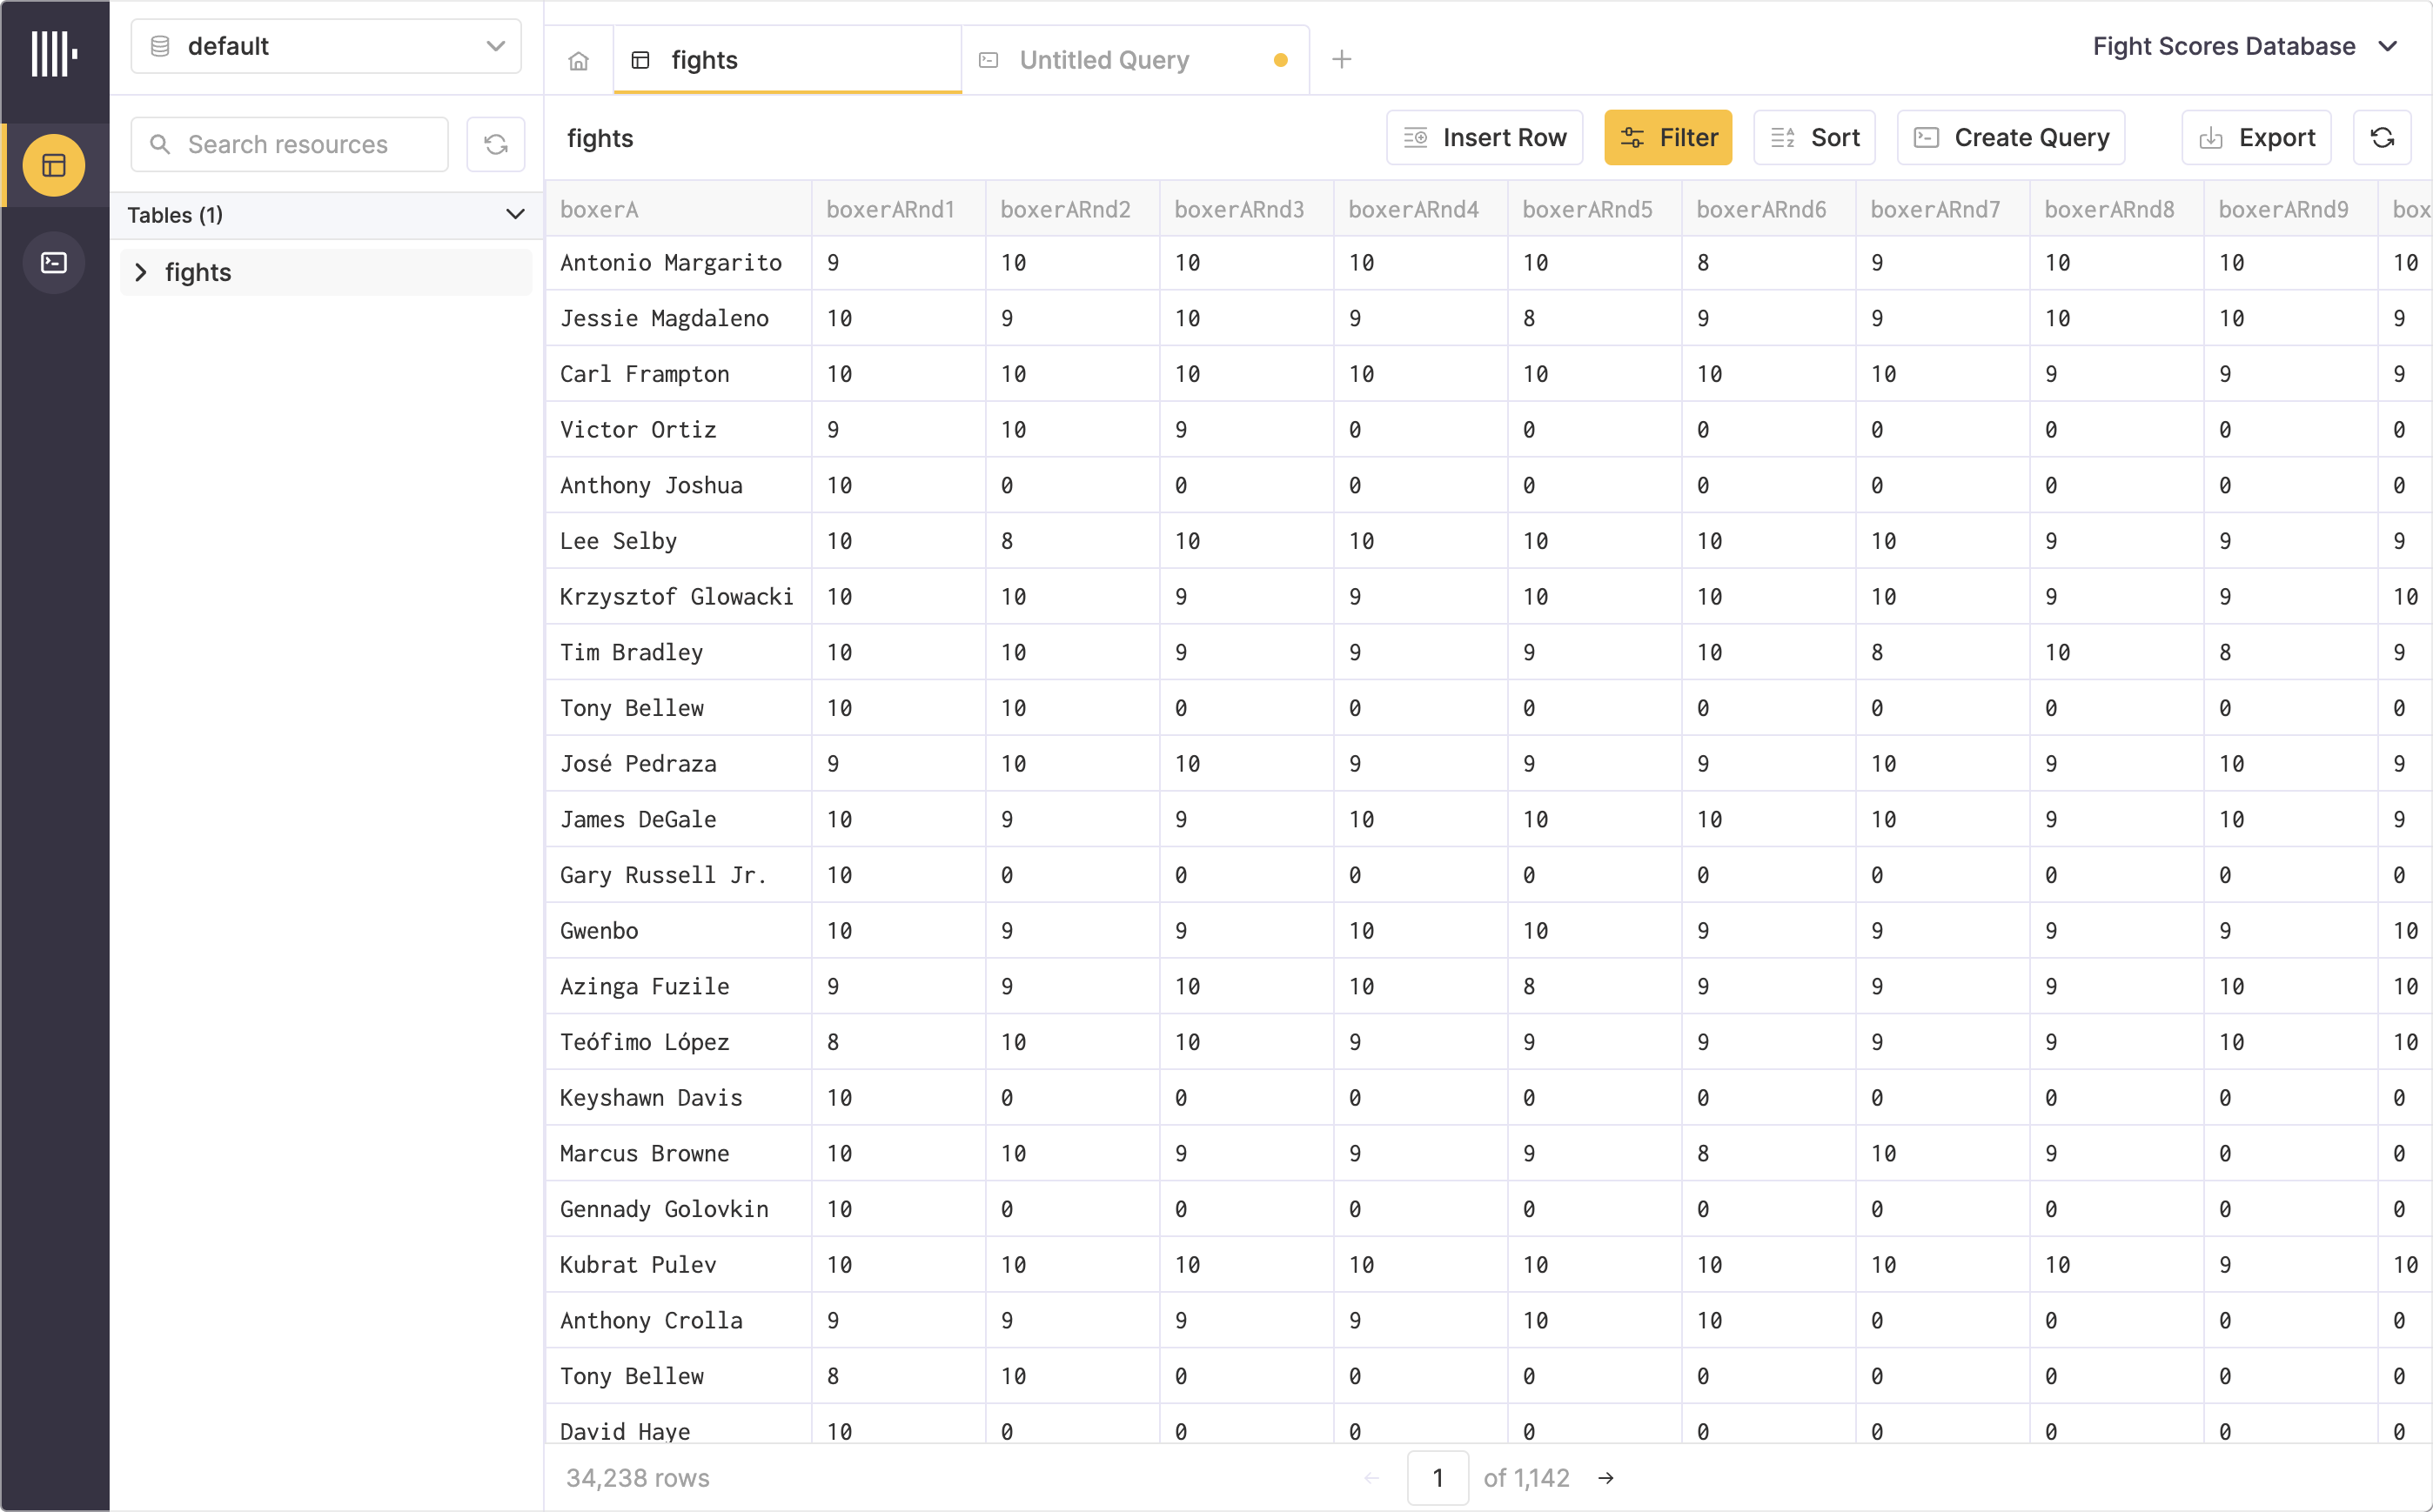Focus the Search resources field
2433x1512 pixels.
[290, 144]
